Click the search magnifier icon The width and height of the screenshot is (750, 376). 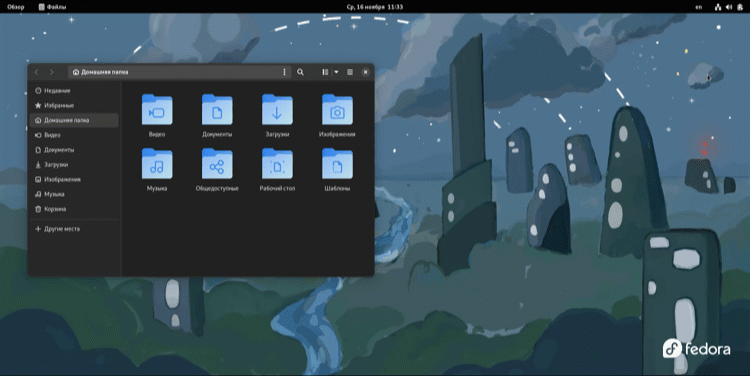tap(300, 72)
